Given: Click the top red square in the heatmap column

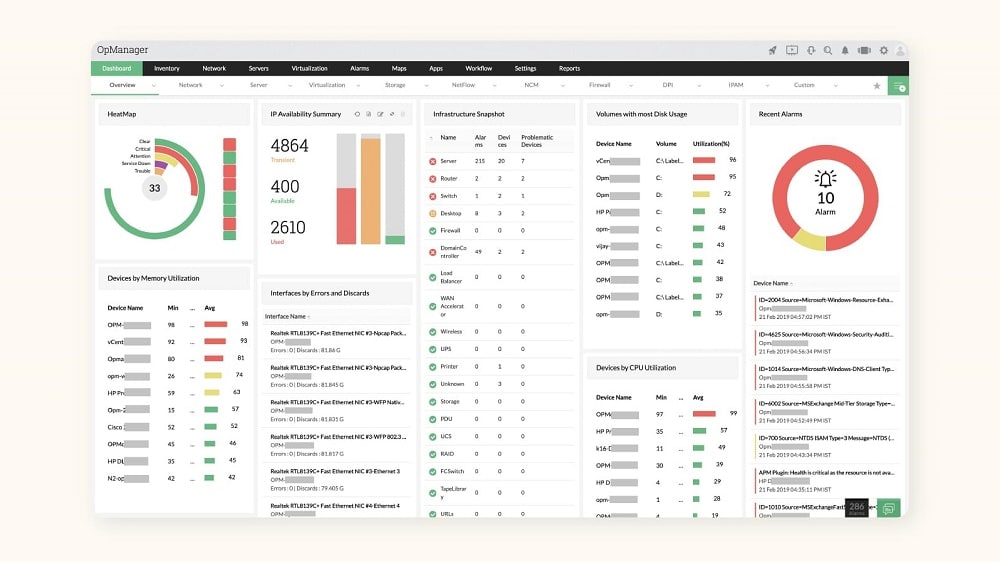Looking at the screenshot, I should 230,144.
